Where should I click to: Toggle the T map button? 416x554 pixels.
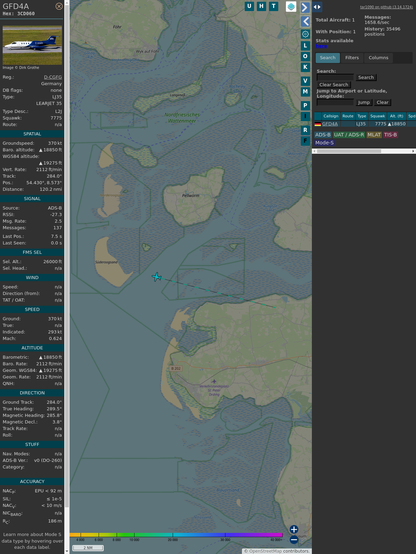click(x=273, y=6)
